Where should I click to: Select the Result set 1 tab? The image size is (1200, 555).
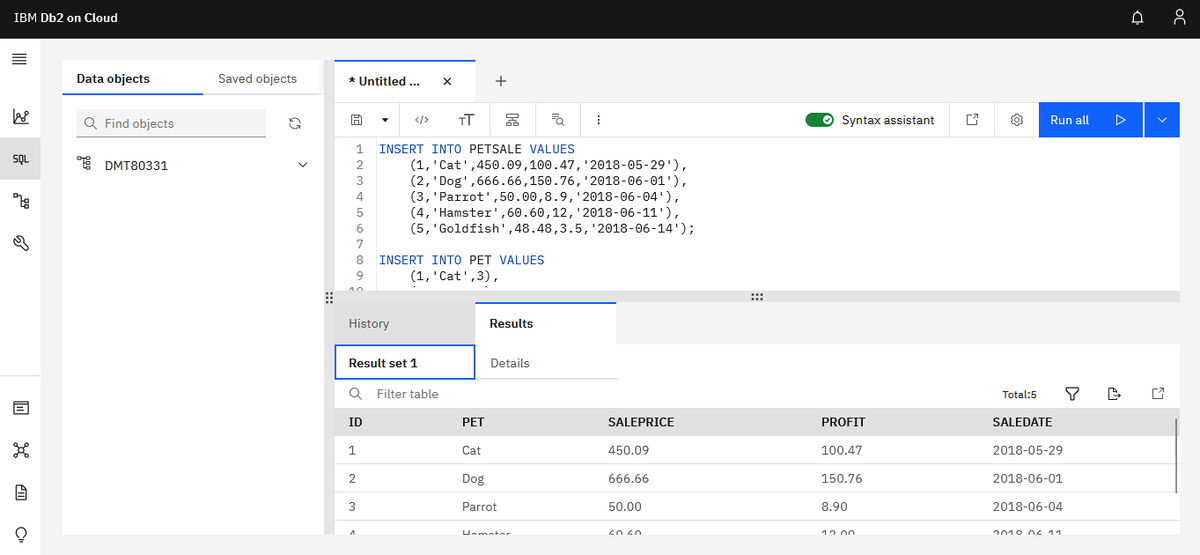405,363
